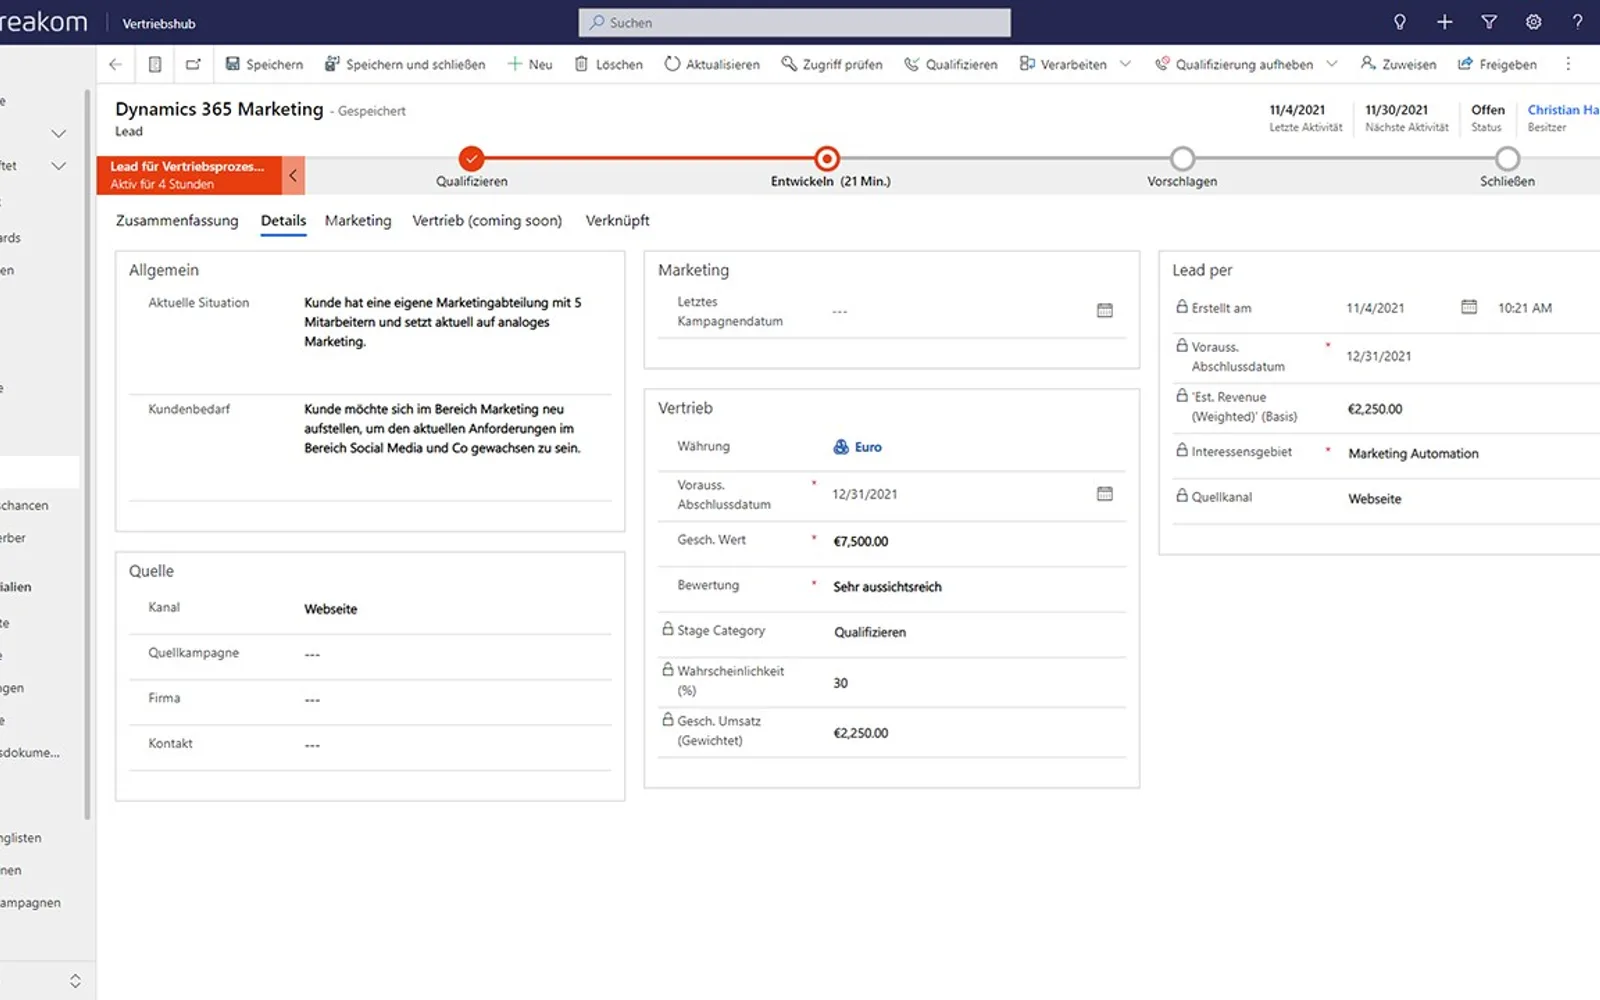Select the Schließen stage circle
The height and width of the screenshot is (1000, 1600).
click(x=1507, y=158)
